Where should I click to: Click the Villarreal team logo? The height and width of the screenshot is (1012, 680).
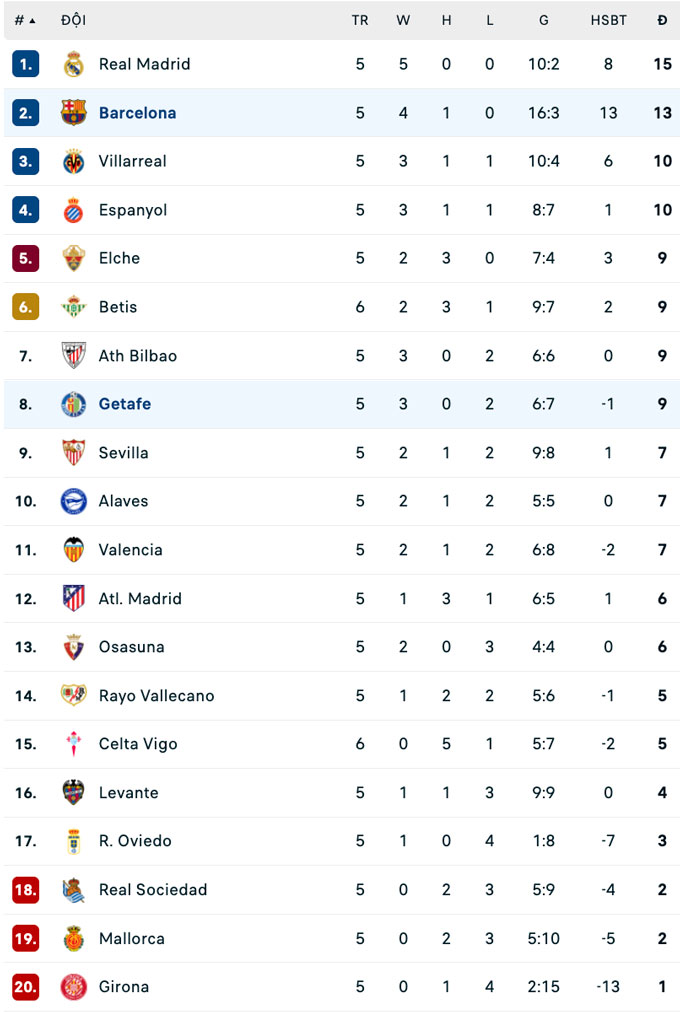coord(74,161)
